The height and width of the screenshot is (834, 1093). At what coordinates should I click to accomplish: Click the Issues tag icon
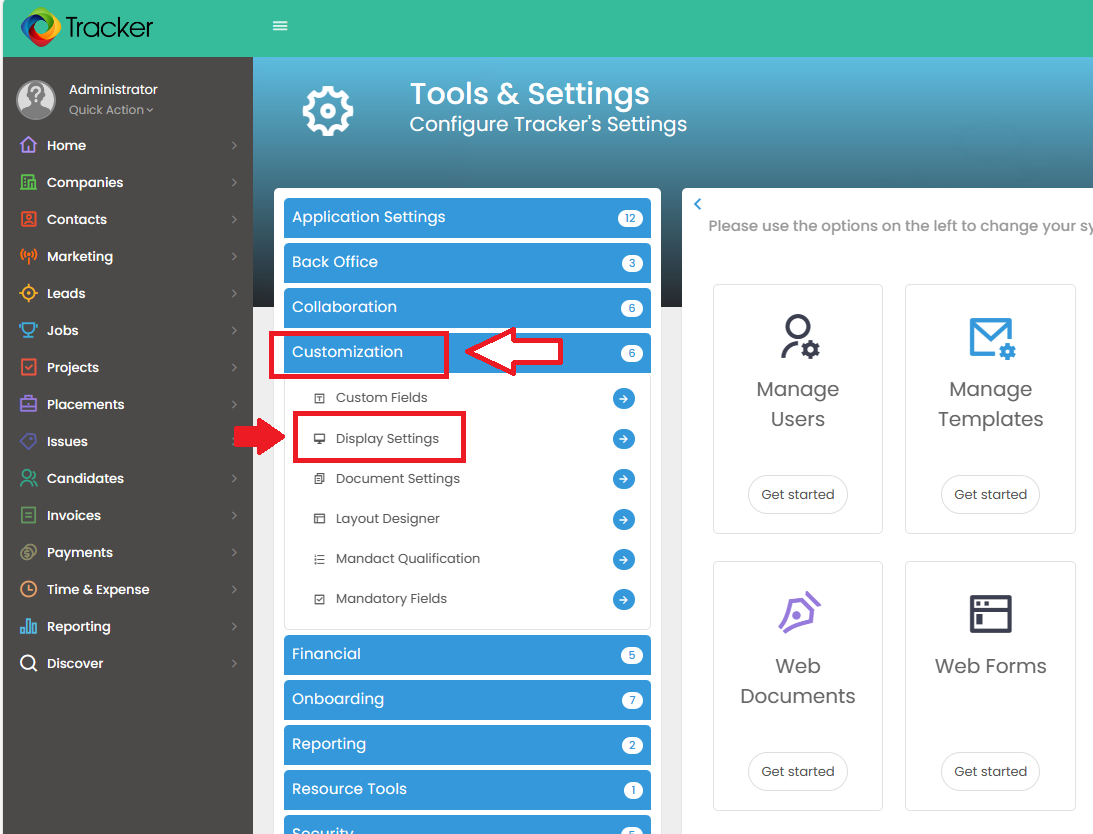coord(29,441)
